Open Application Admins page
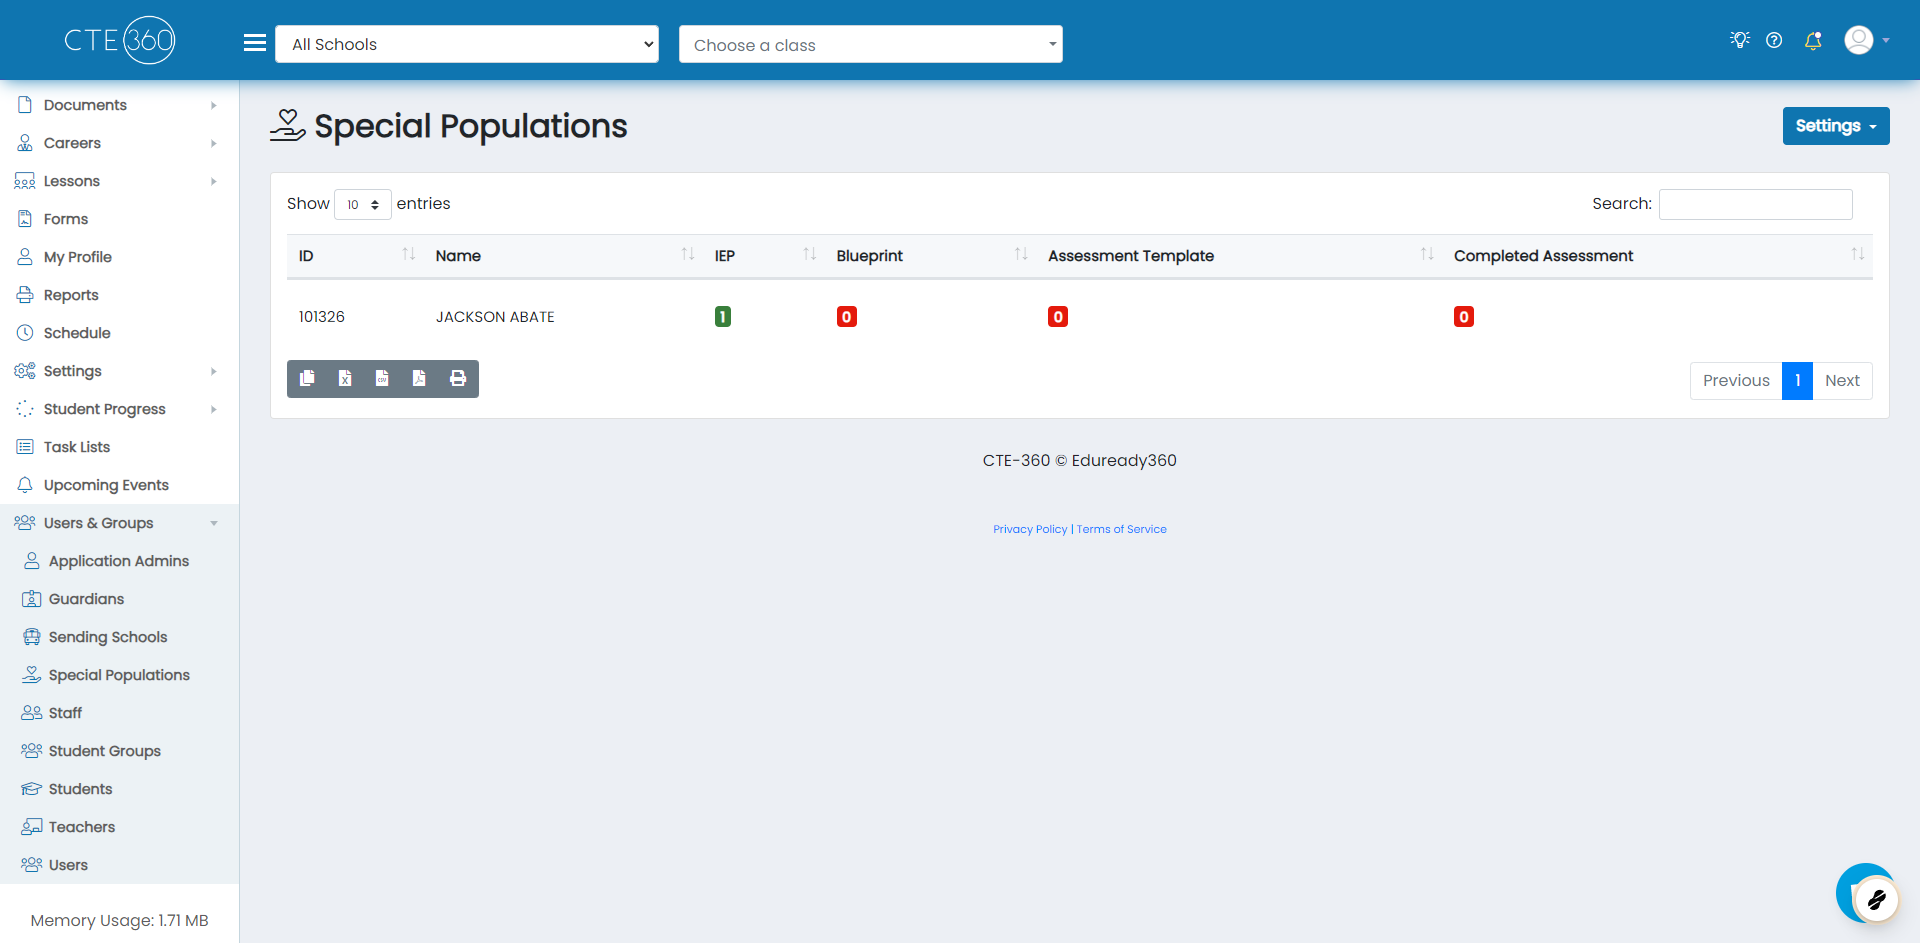This screenshot has width=1920, height=943. click(119, 561)
